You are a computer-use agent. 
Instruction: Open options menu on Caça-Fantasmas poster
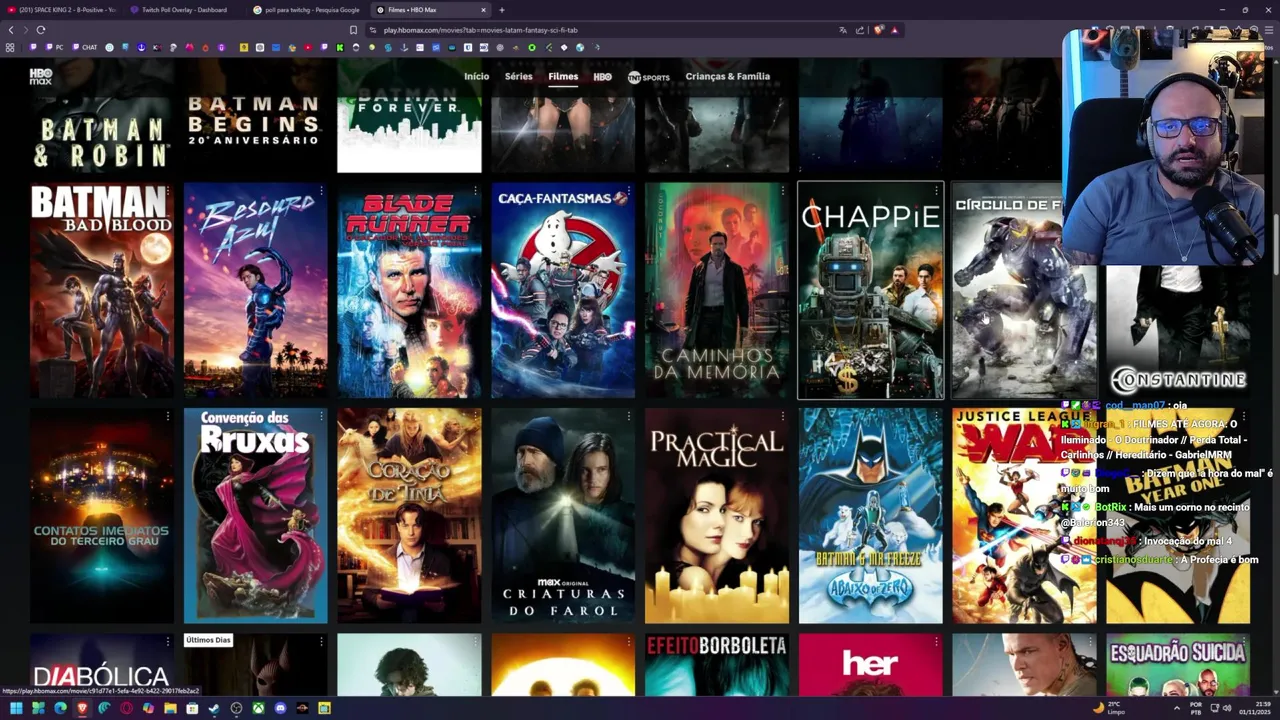coord(629,191)
